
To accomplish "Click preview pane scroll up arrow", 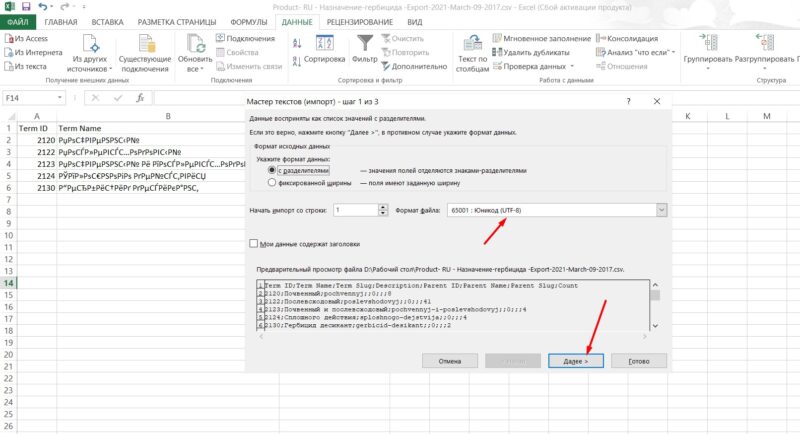I will (x=655, y=285).
